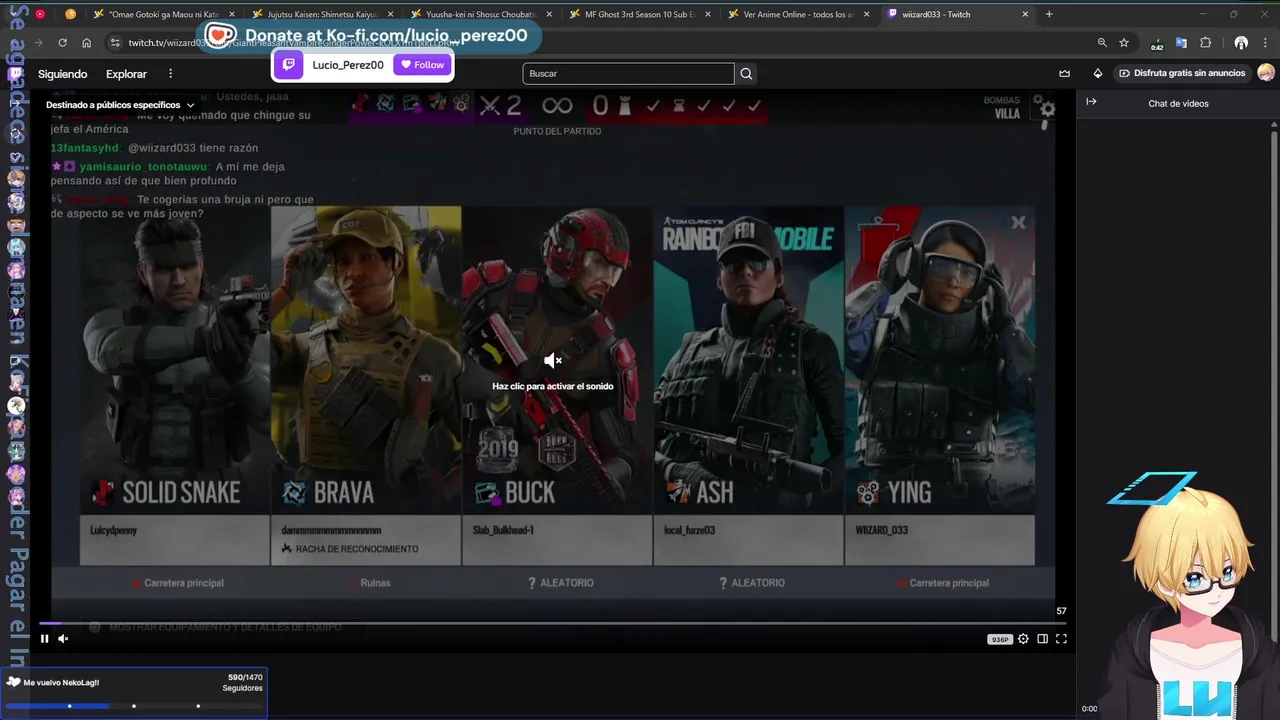This screenshot has width=1280, height=720.
Task: Click the get Bits icon
Action: coord(1098,73)
